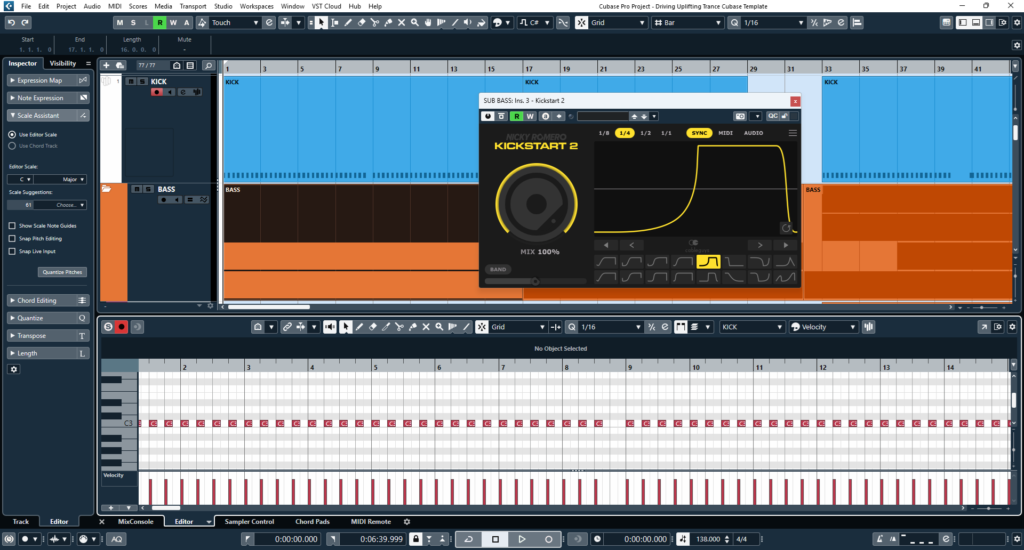Click the Inspector settings gear icon

14,369
